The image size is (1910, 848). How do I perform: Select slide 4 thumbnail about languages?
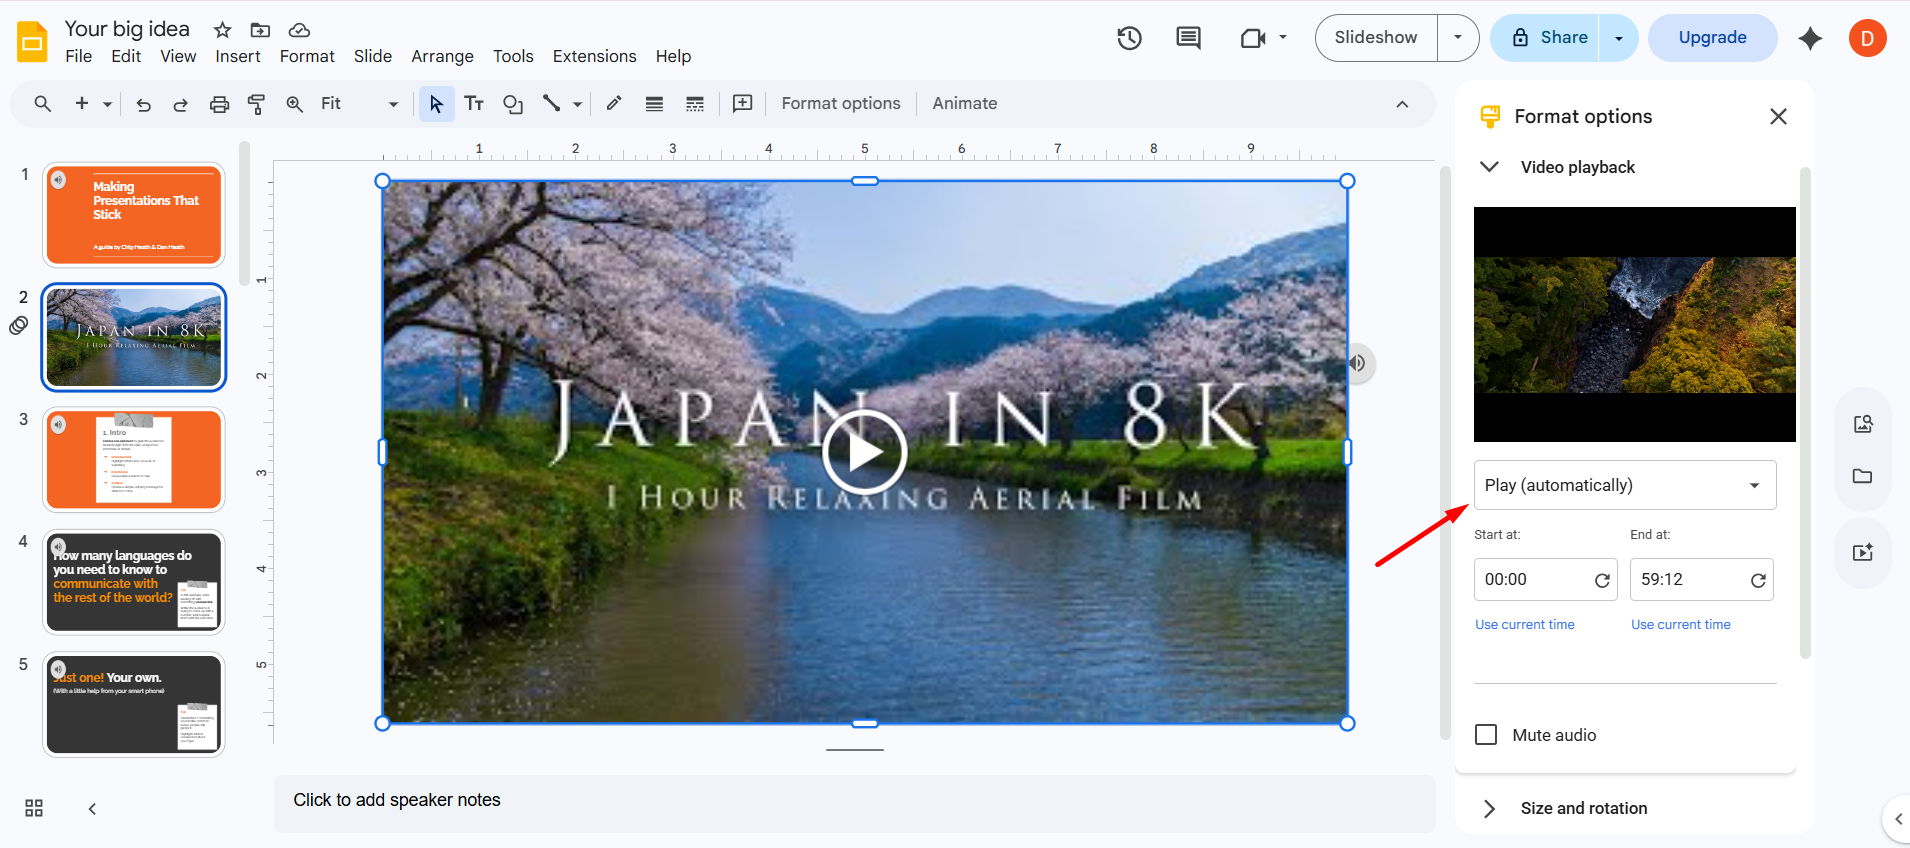134,582
